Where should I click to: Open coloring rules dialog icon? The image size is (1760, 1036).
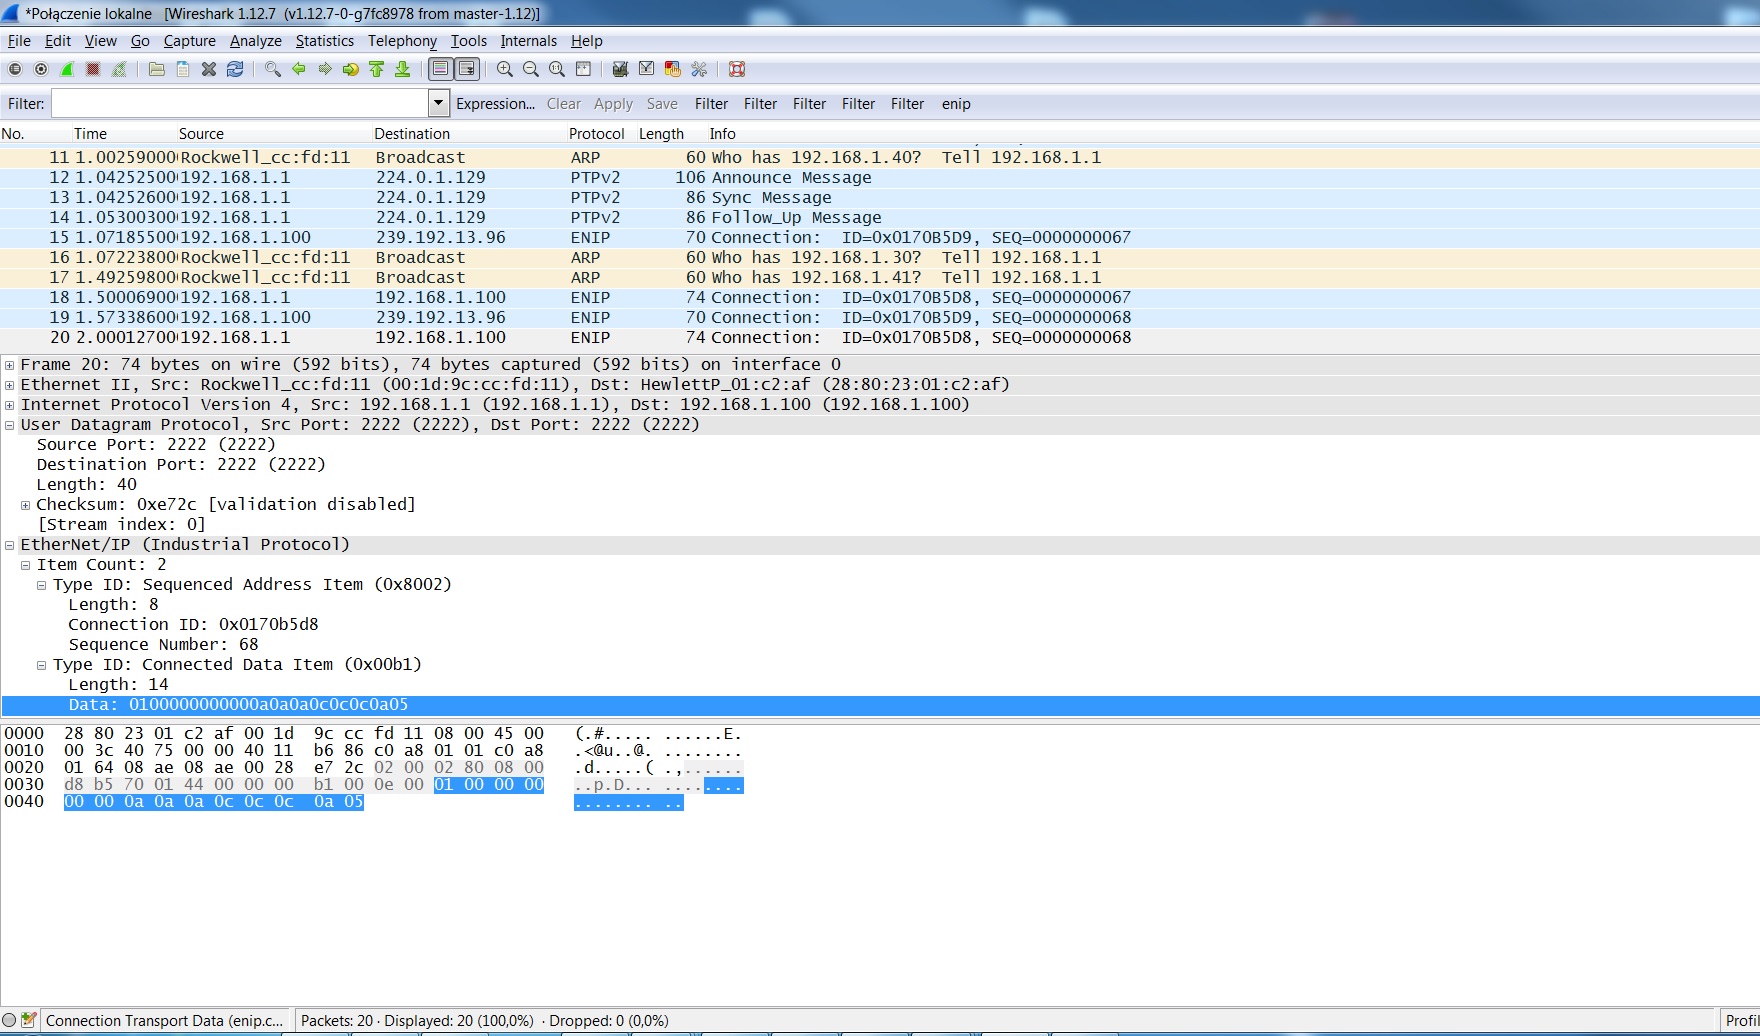[x=673, y=69]
